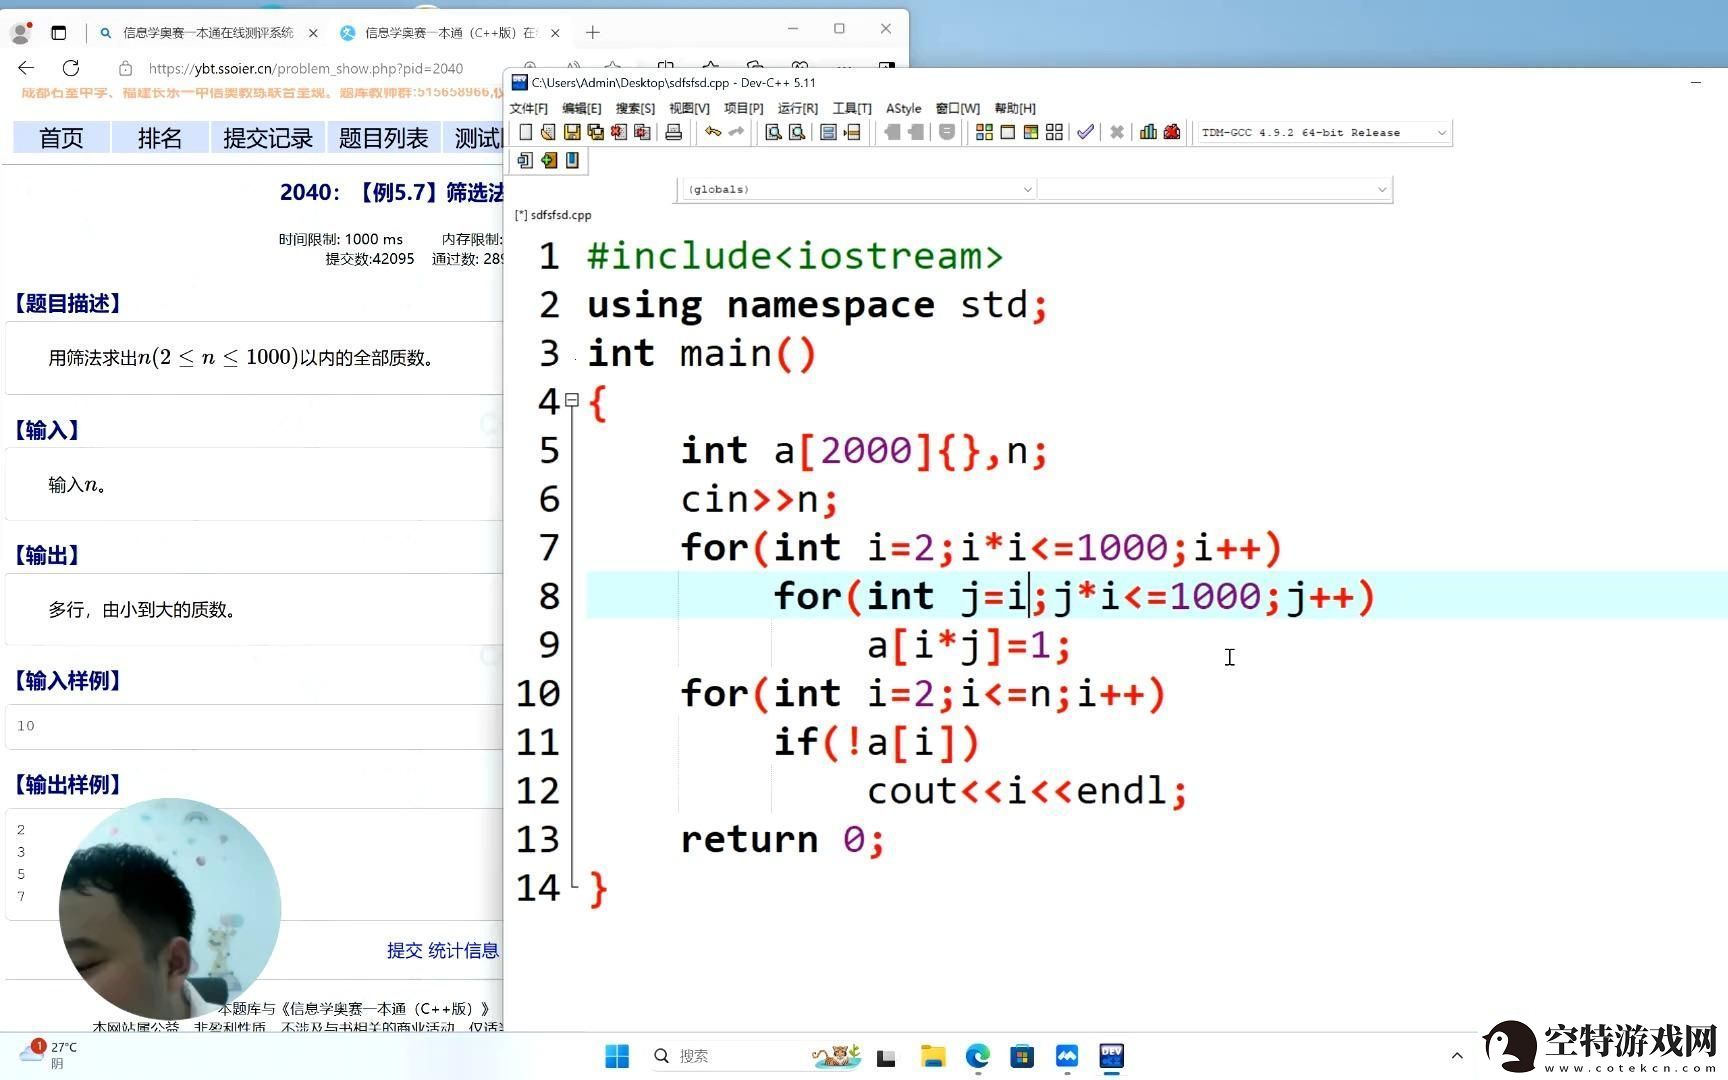Click the Close All files toolbar icon
This screenshot has height=1080, width=1728.
click(643, 132)
